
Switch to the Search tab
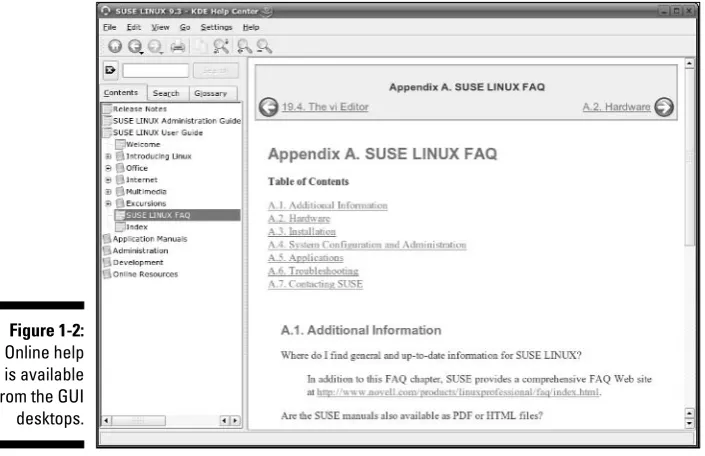(x=168, y=93)
